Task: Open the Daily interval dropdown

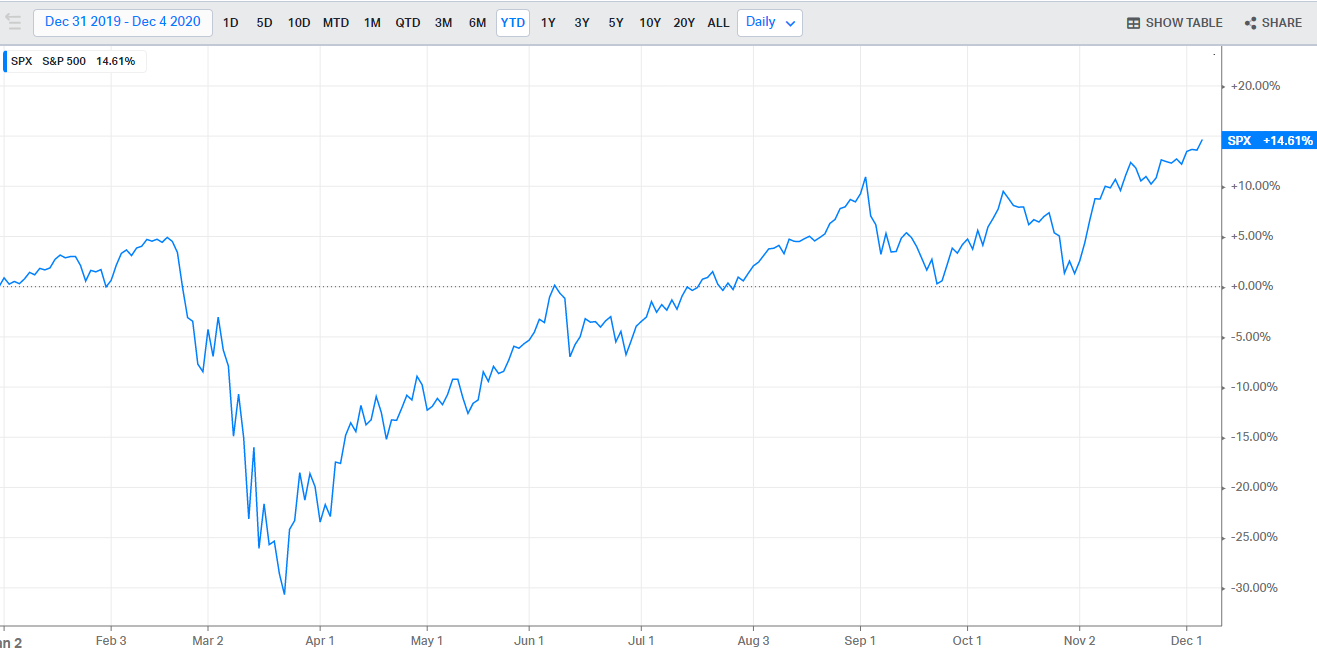Action: [x=769, y=22]
